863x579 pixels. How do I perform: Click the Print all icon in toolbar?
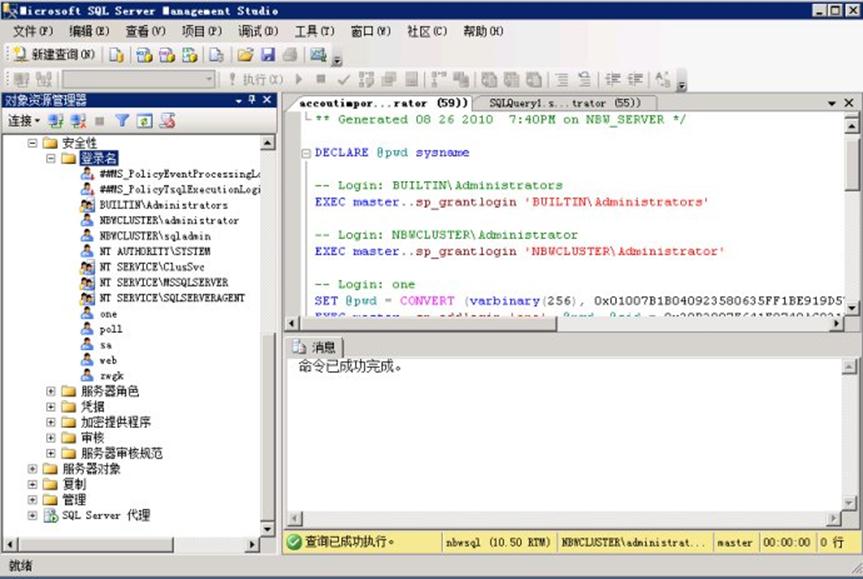290,54
